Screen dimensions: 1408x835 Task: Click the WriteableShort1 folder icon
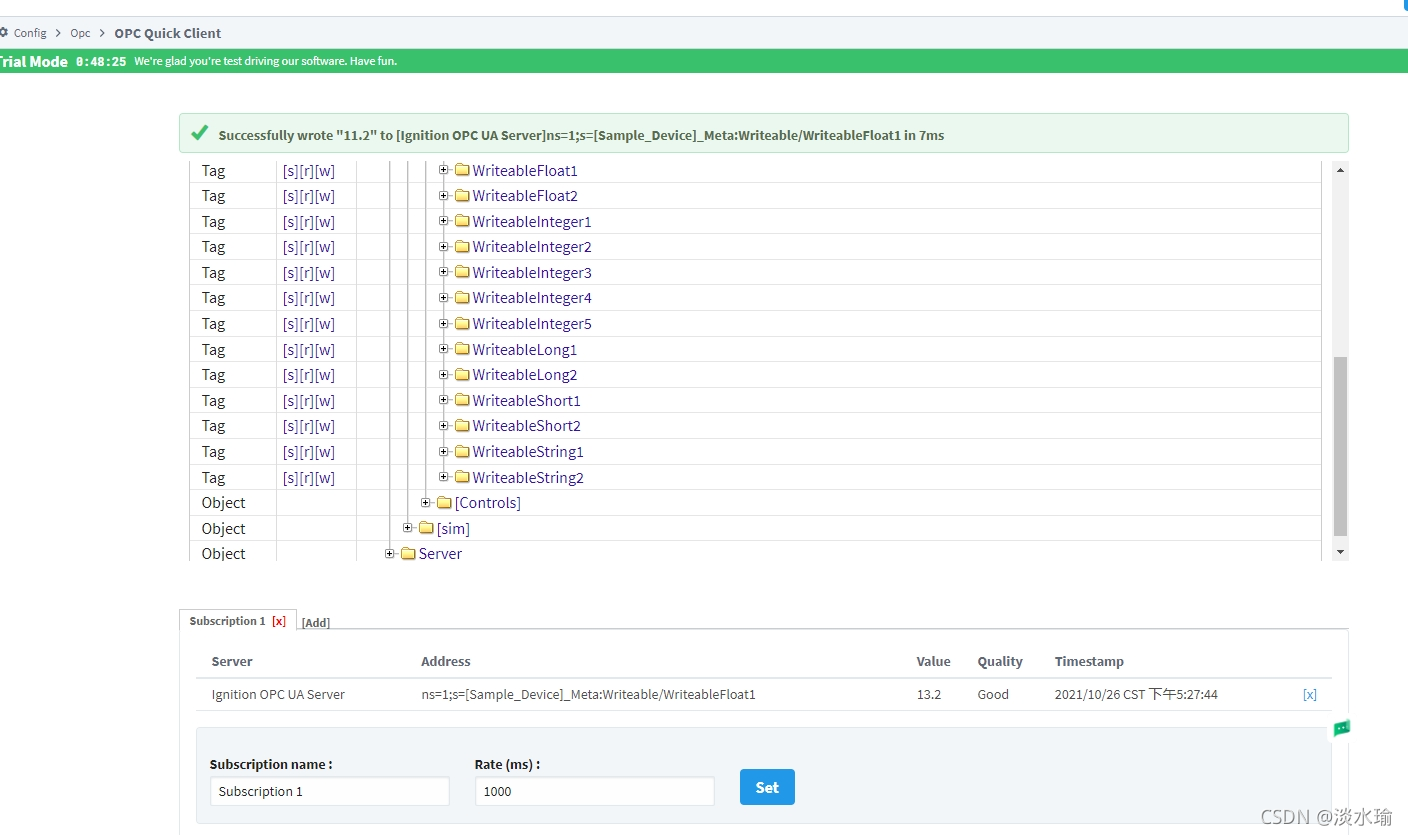(x=462, y=400)
